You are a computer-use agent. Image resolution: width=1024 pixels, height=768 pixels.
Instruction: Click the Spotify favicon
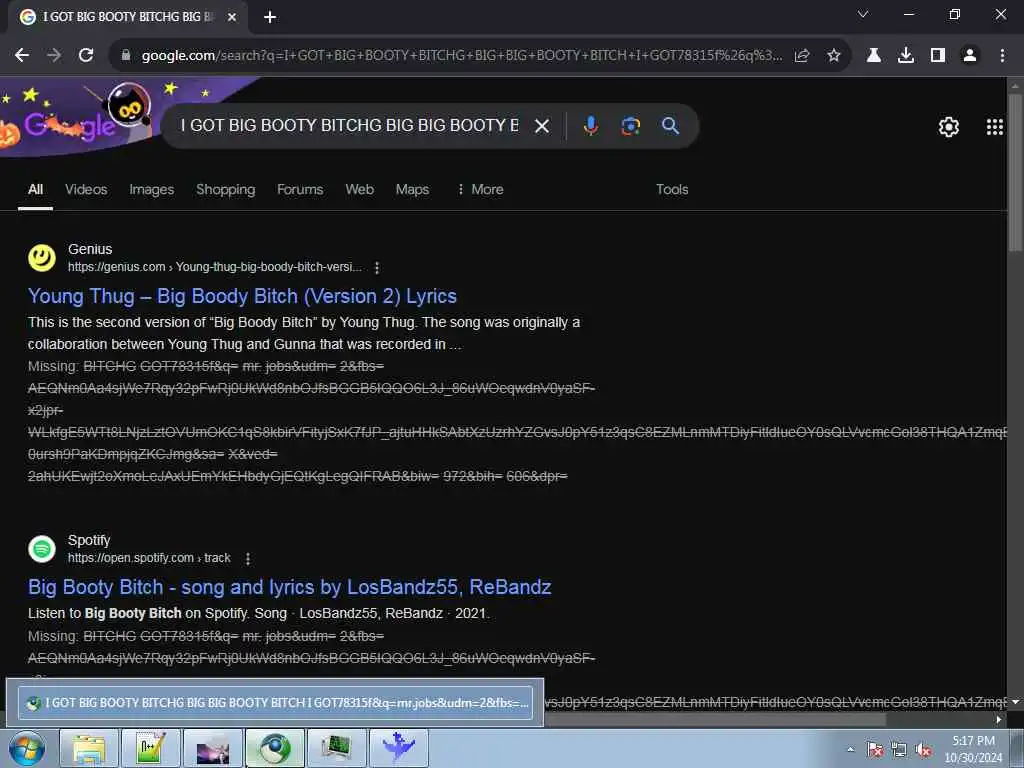tap(42, 549)
